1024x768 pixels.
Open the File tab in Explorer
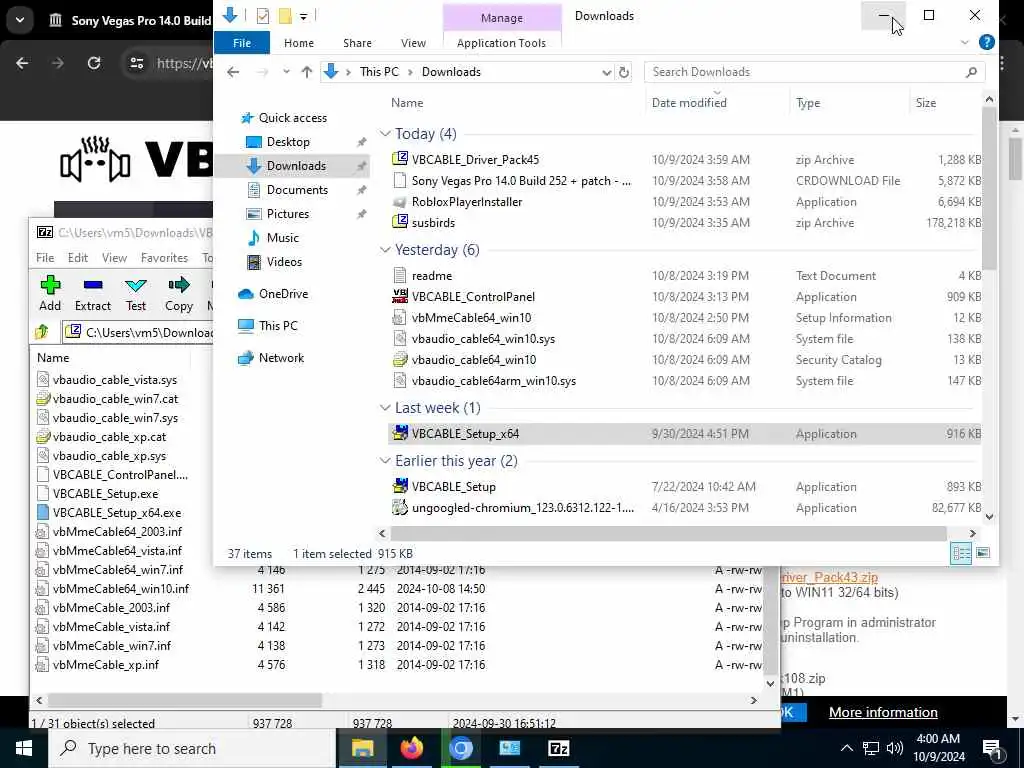[242, 42]
